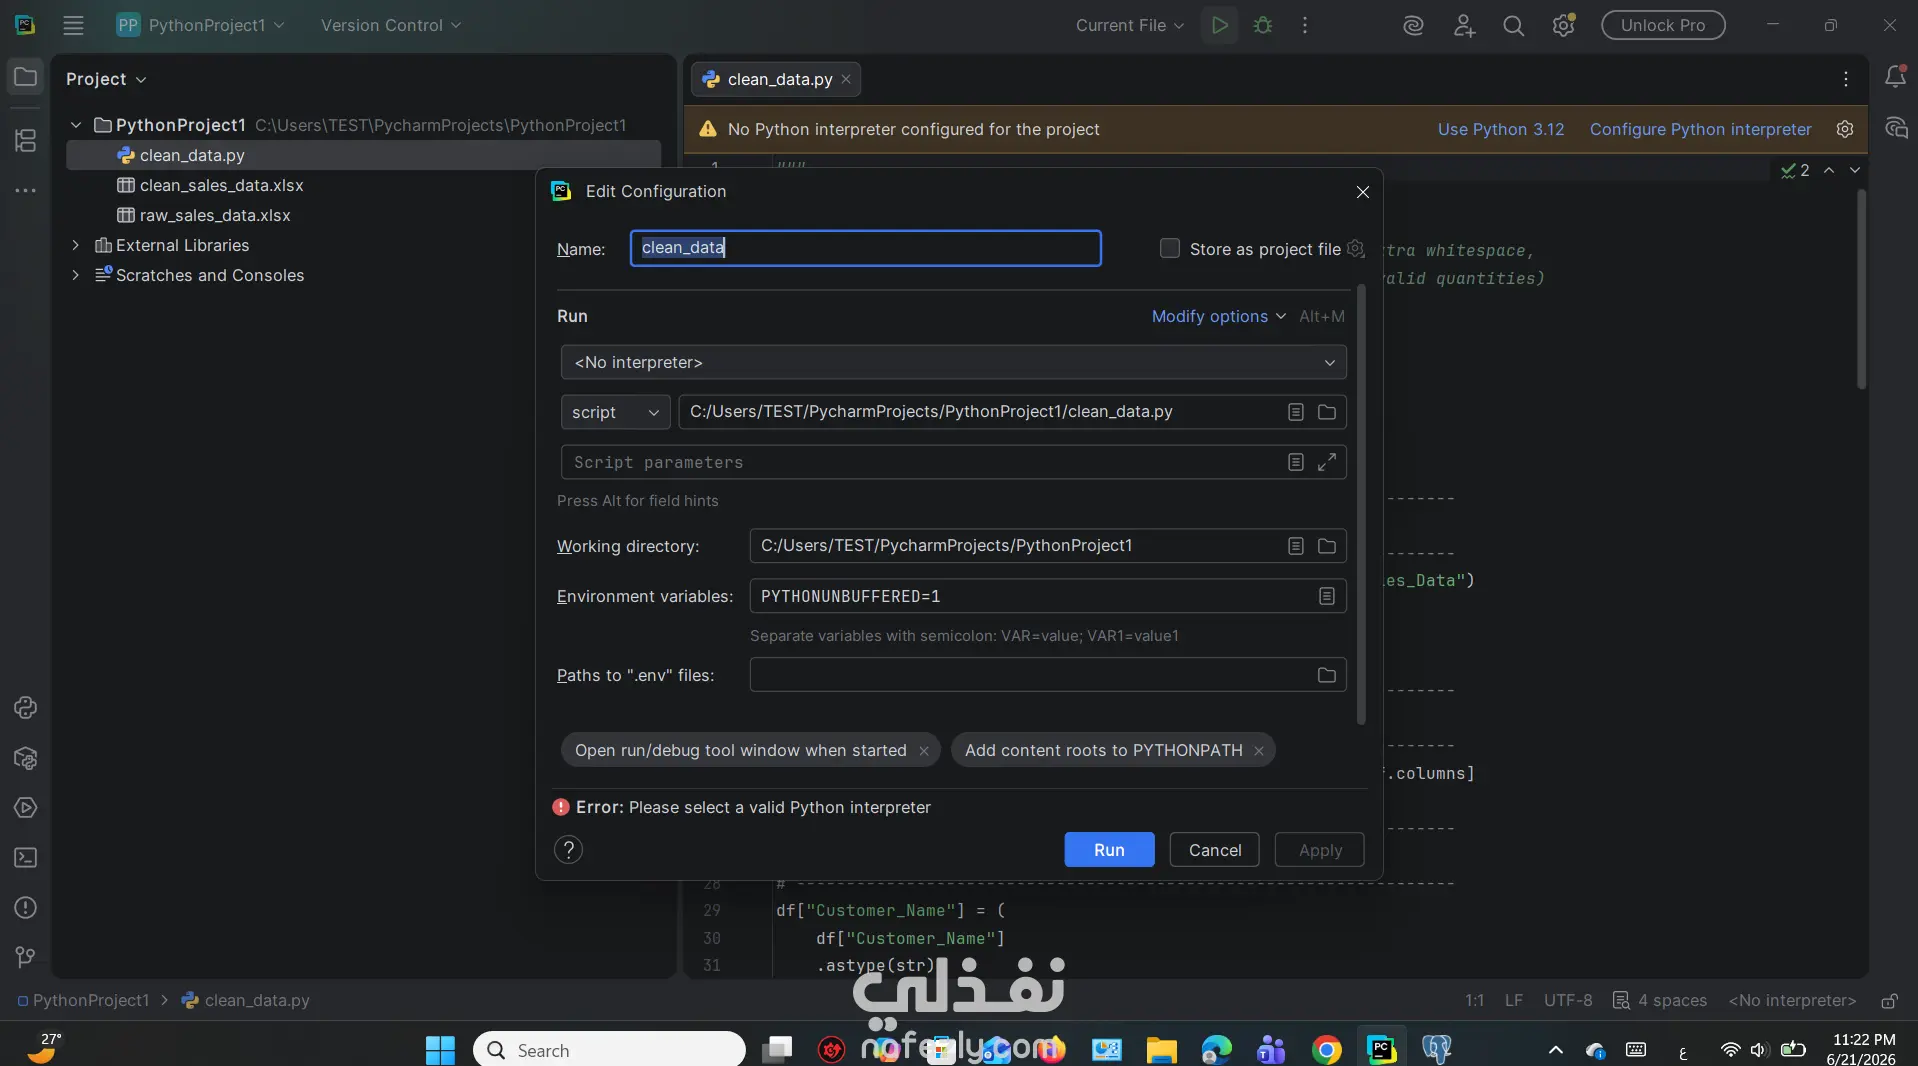This screenshot has height=1066, width=1918.
Task: Collapse the PythonProject1 tree node
Action: tap(76, 125)
